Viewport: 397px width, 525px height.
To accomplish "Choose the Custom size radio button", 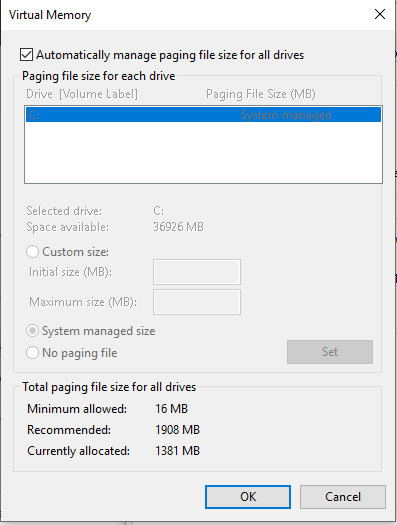I will pos(32,252).
